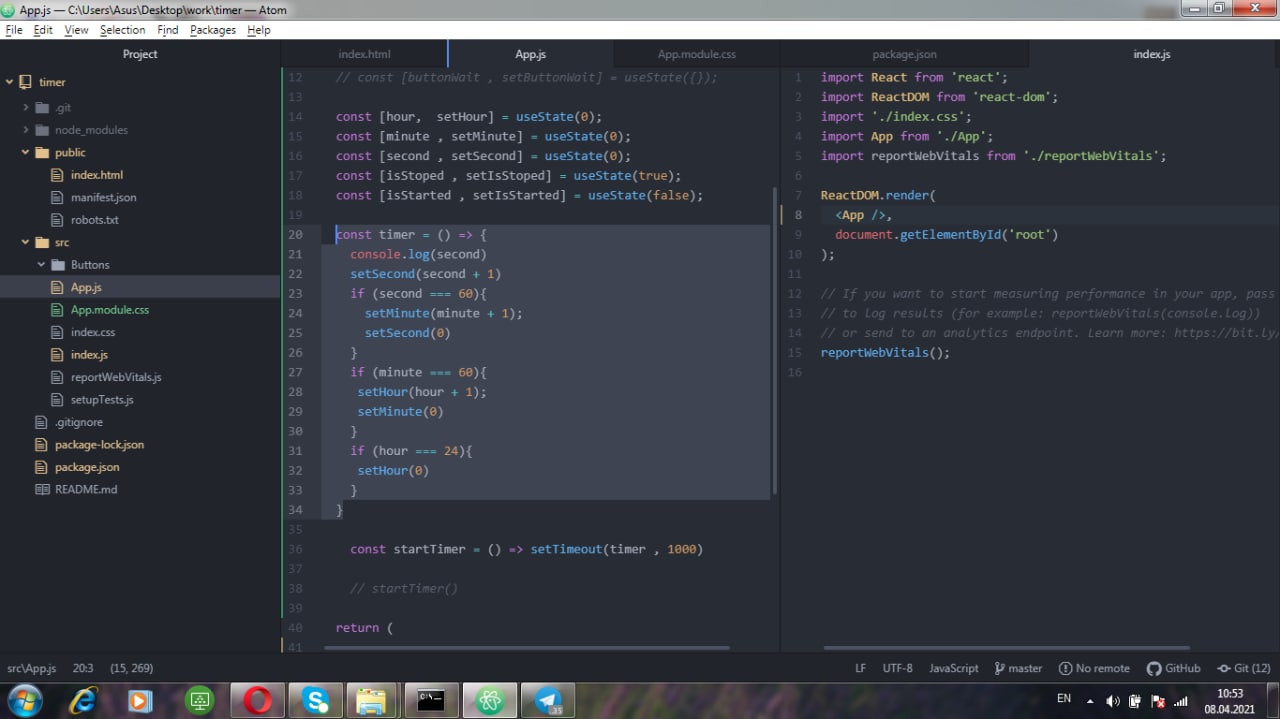This screenshot has height=719, width=1280.
Task: Open Telegram from the taskbar
Action: pos(547,700)
